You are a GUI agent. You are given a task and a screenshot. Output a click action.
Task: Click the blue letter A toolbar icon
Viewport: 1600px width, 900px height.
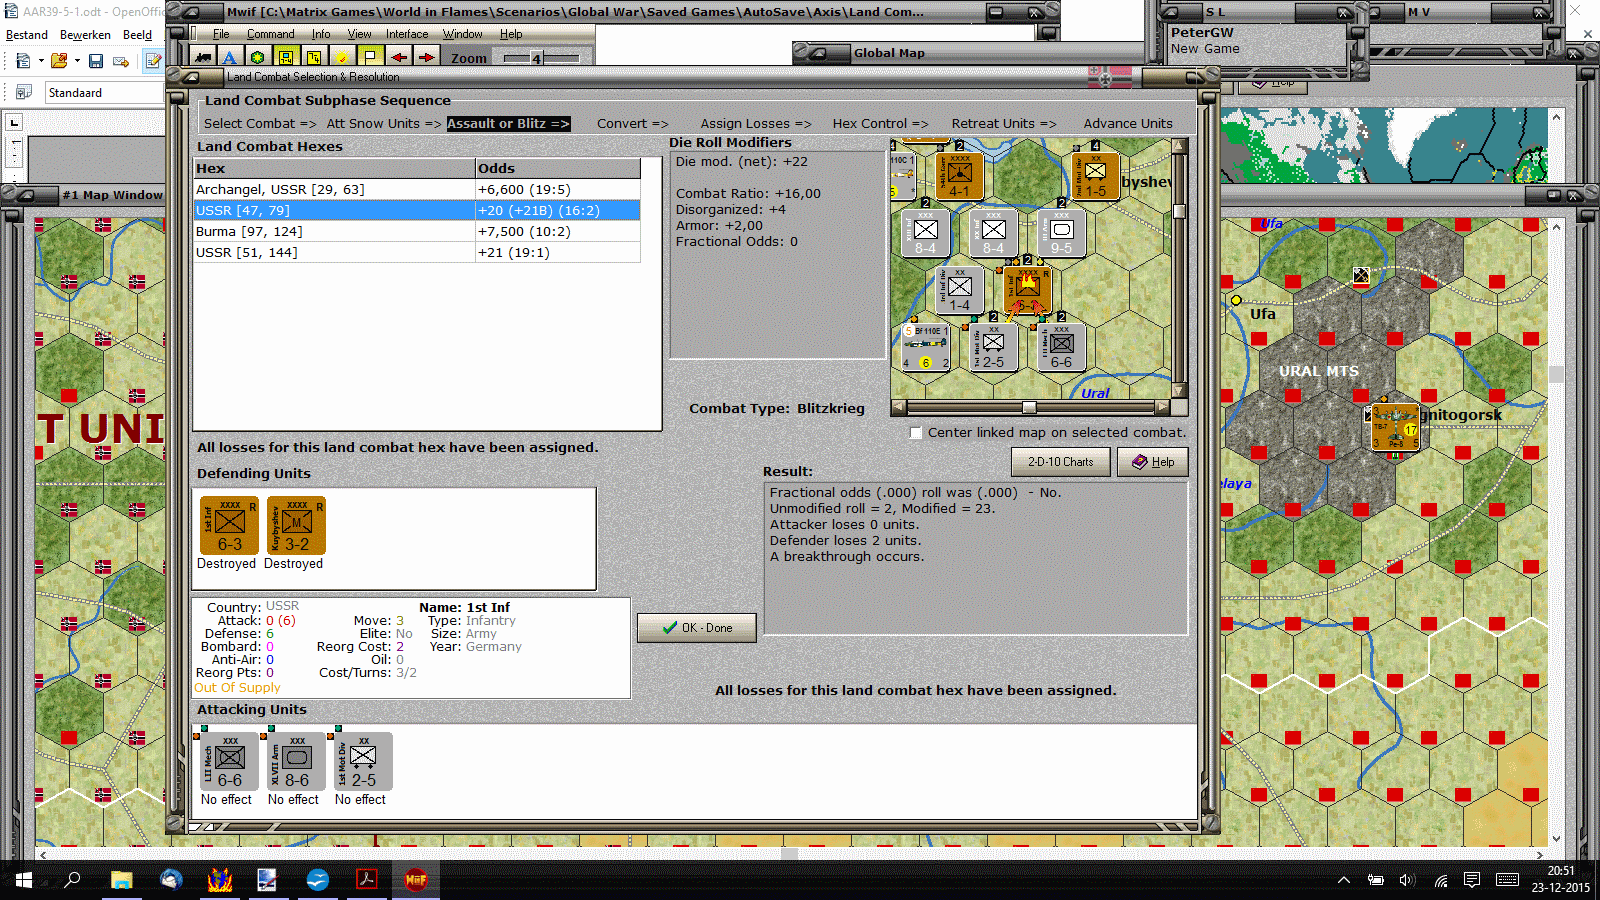[x=230, y=58]
